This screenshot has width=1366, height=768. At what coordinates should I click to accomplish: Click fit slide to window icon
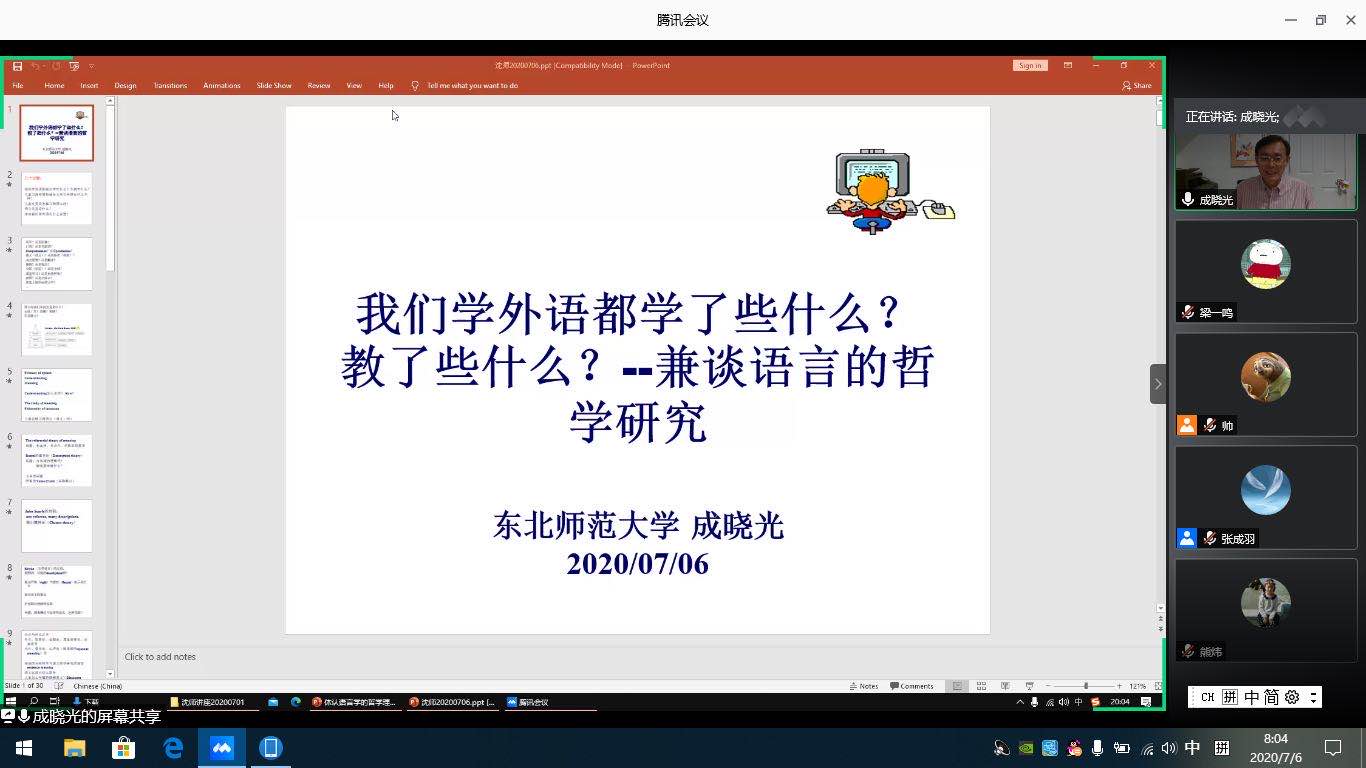[1158, 686]
